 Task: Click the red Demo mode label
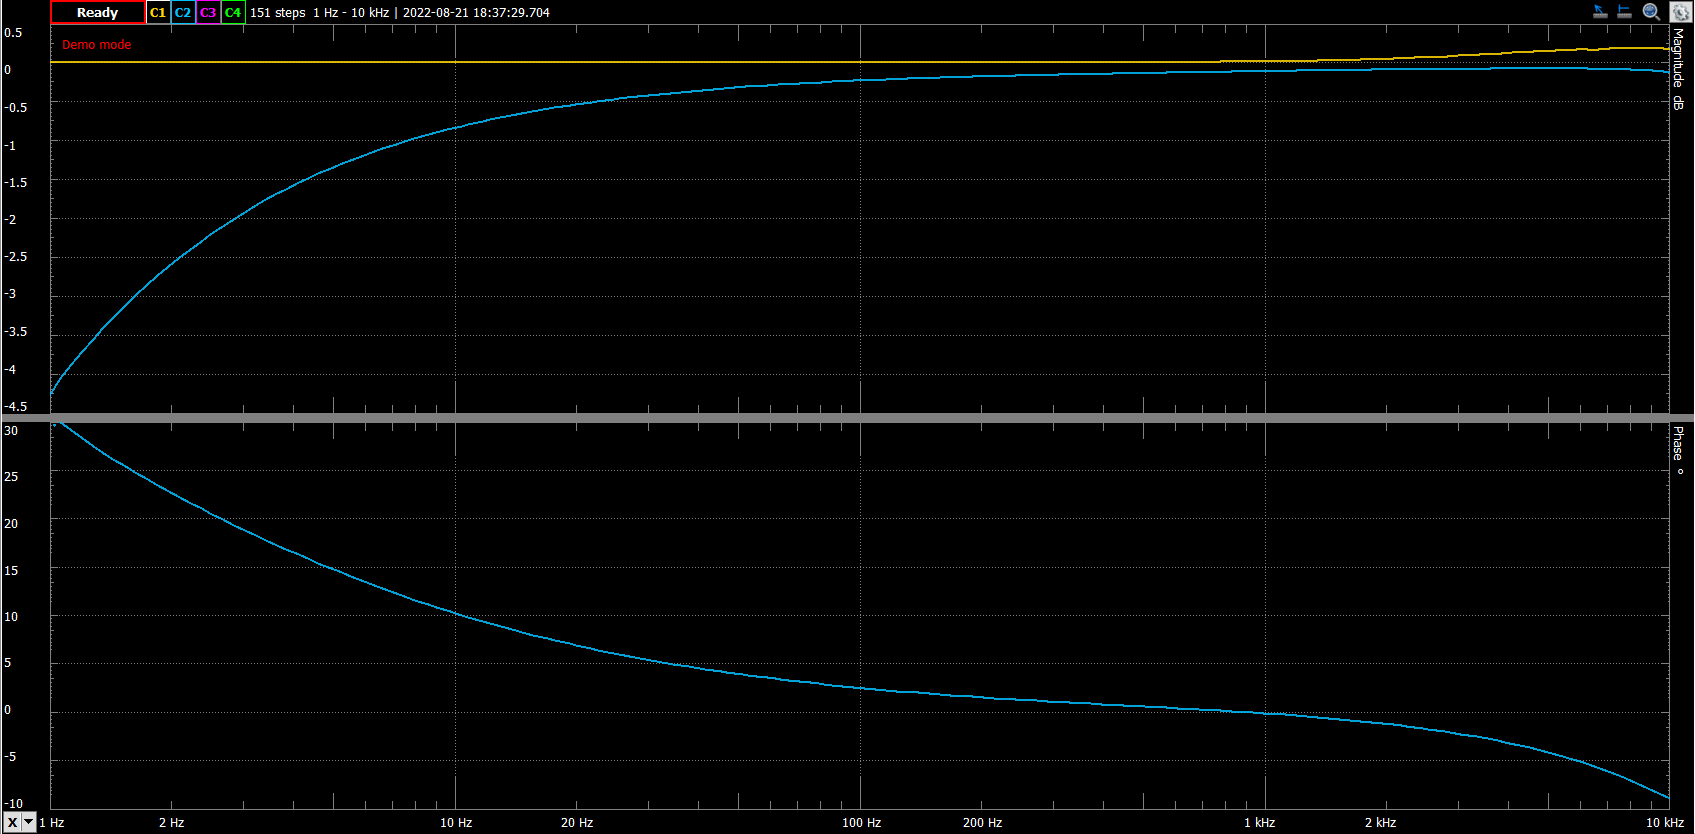click(97, 45)
